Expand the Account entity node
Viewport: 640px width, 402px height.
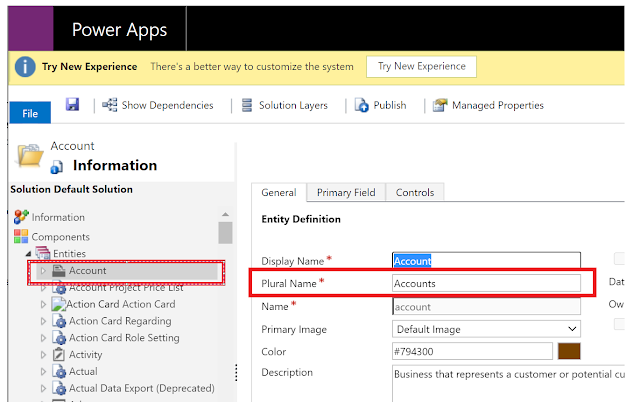click(43, 271)
